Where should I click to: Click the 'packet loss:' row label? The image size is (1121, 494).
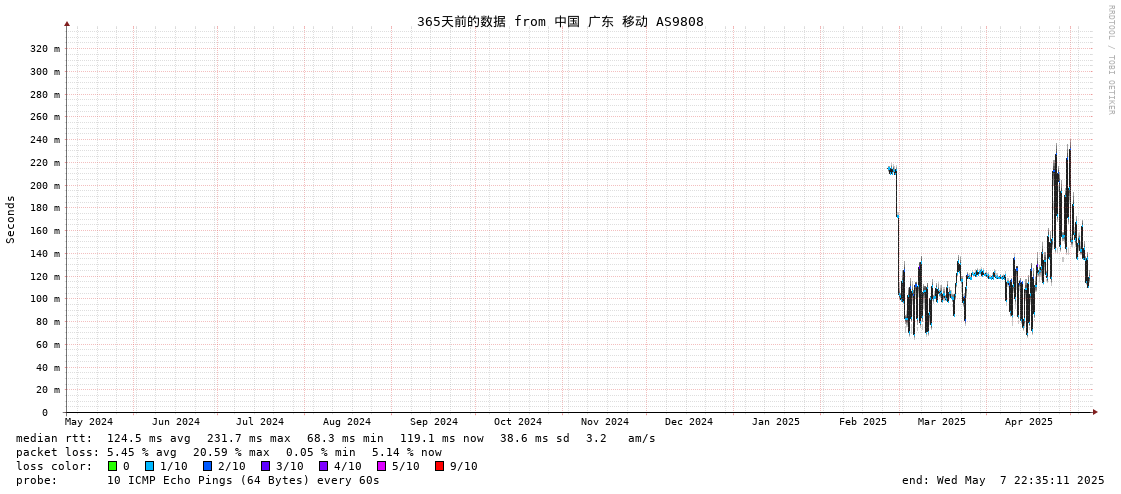57,452
